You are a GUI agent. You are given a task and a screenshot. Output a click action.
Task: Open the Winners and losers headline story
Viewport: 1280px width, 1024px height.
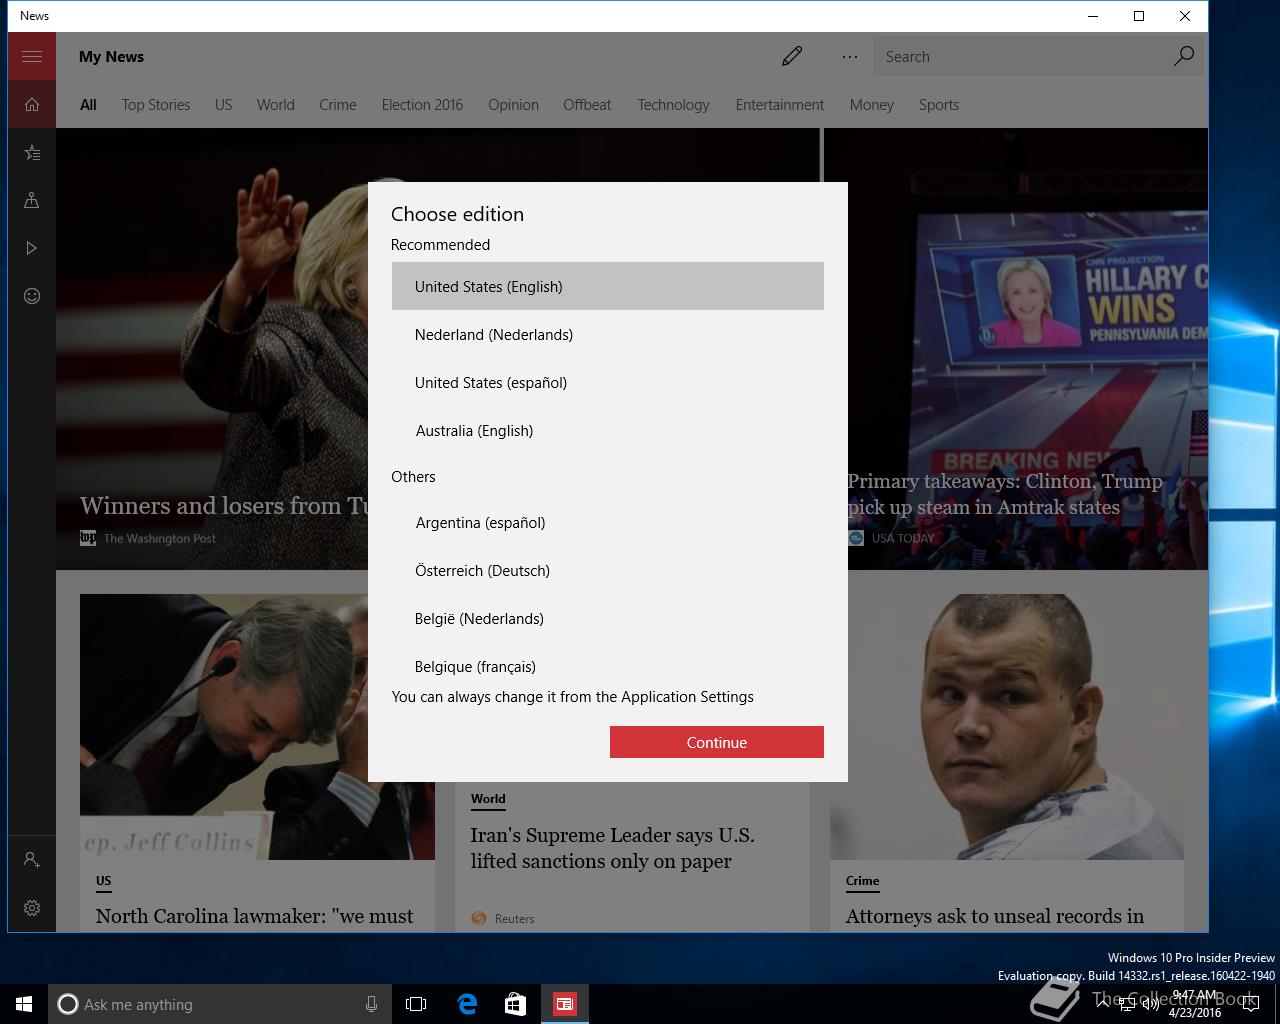[224, 506]
